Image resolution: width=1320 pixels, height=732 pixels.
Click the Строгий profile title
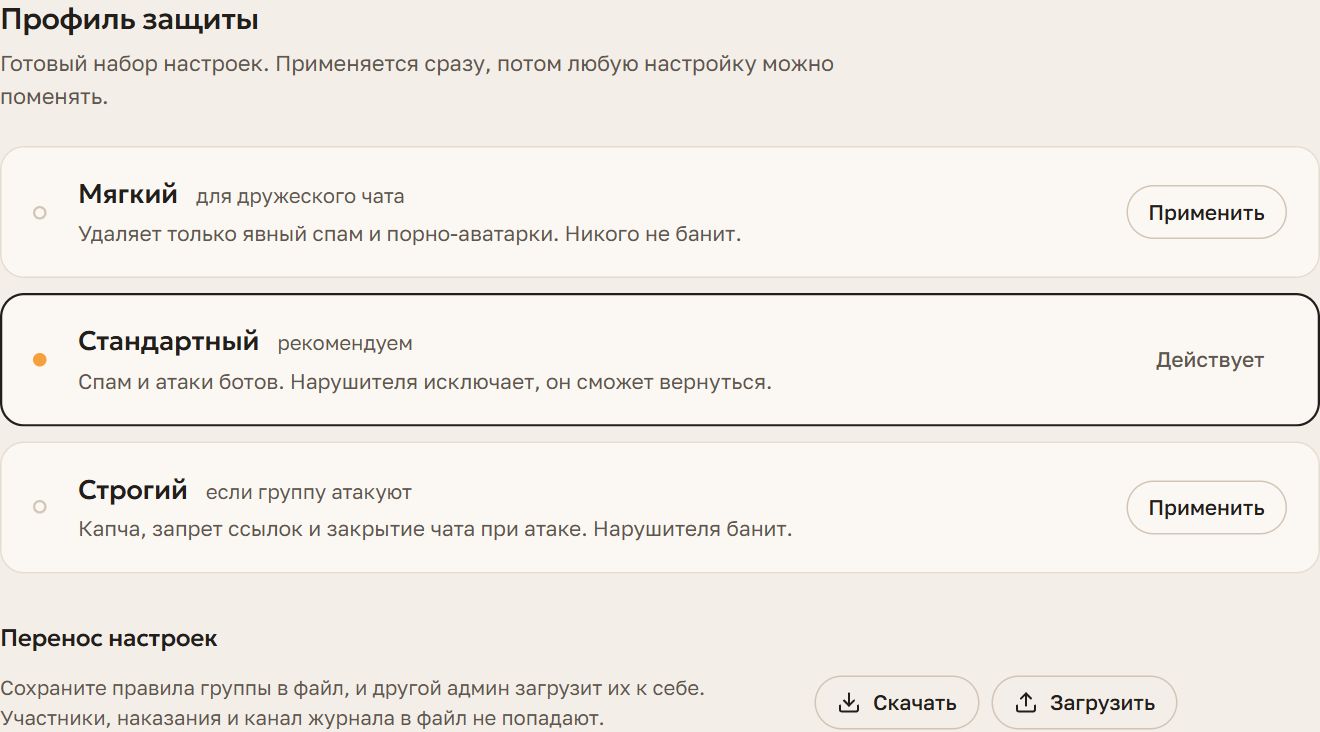(x=133, y=490)
